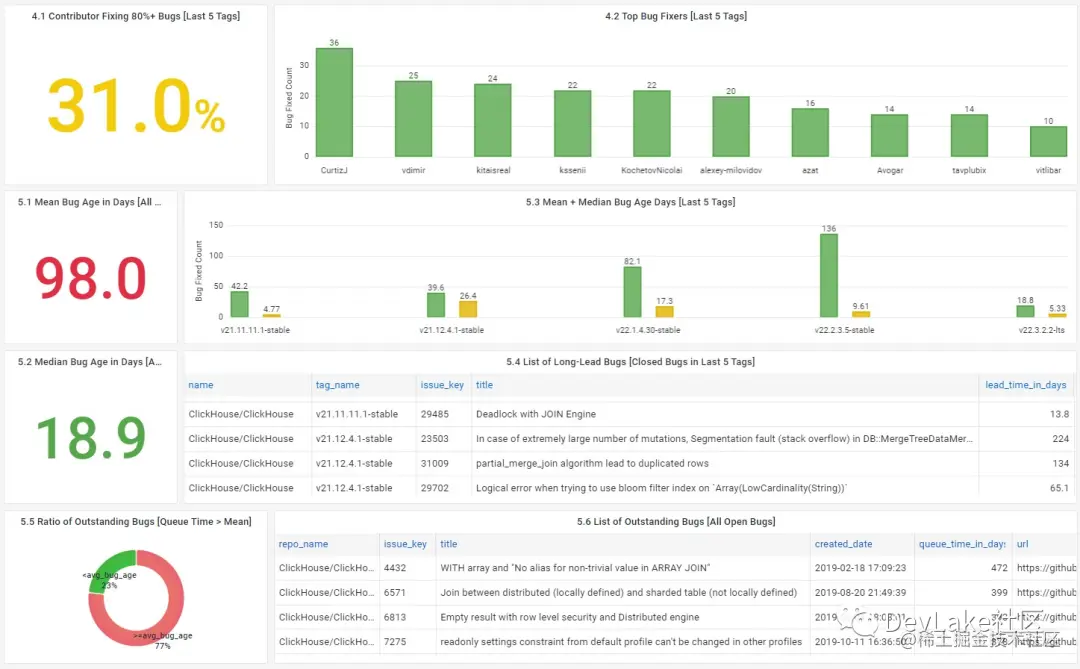Open github URL in row 6571

pos(1046,593)
